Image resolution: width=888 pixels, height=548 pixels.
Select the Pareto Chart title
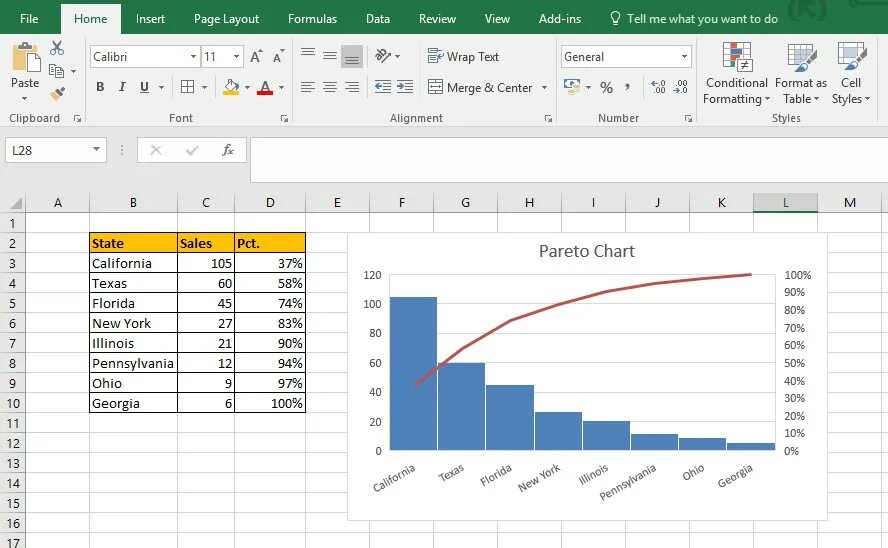(x=587, y=251)
